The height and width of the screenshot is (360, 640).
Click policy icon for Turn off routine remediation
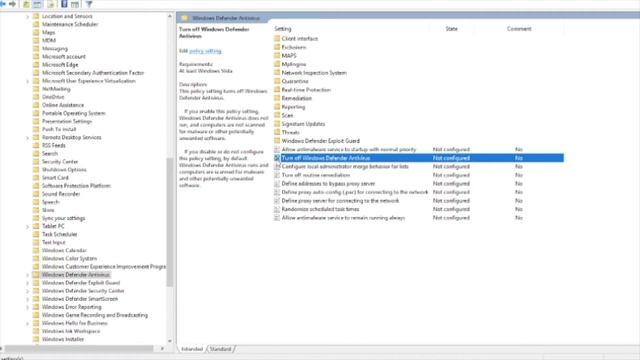[277, 175]
